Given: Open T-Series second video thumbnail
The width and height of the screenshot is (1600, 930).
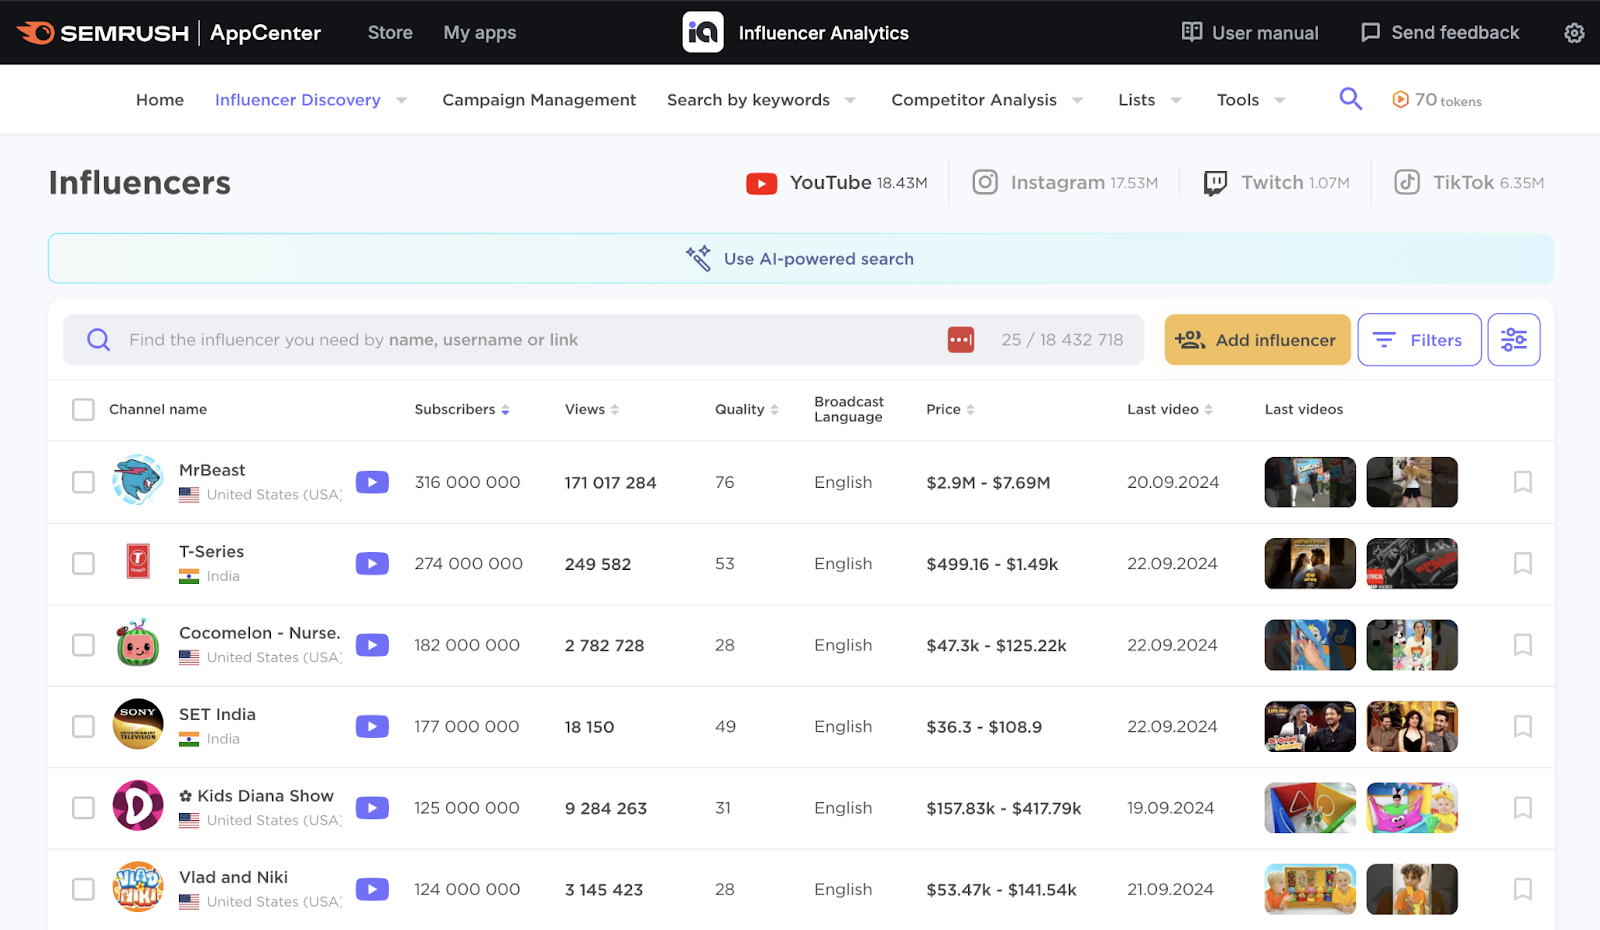Looking at the screenshot, I should click(x=1412, y=564).
